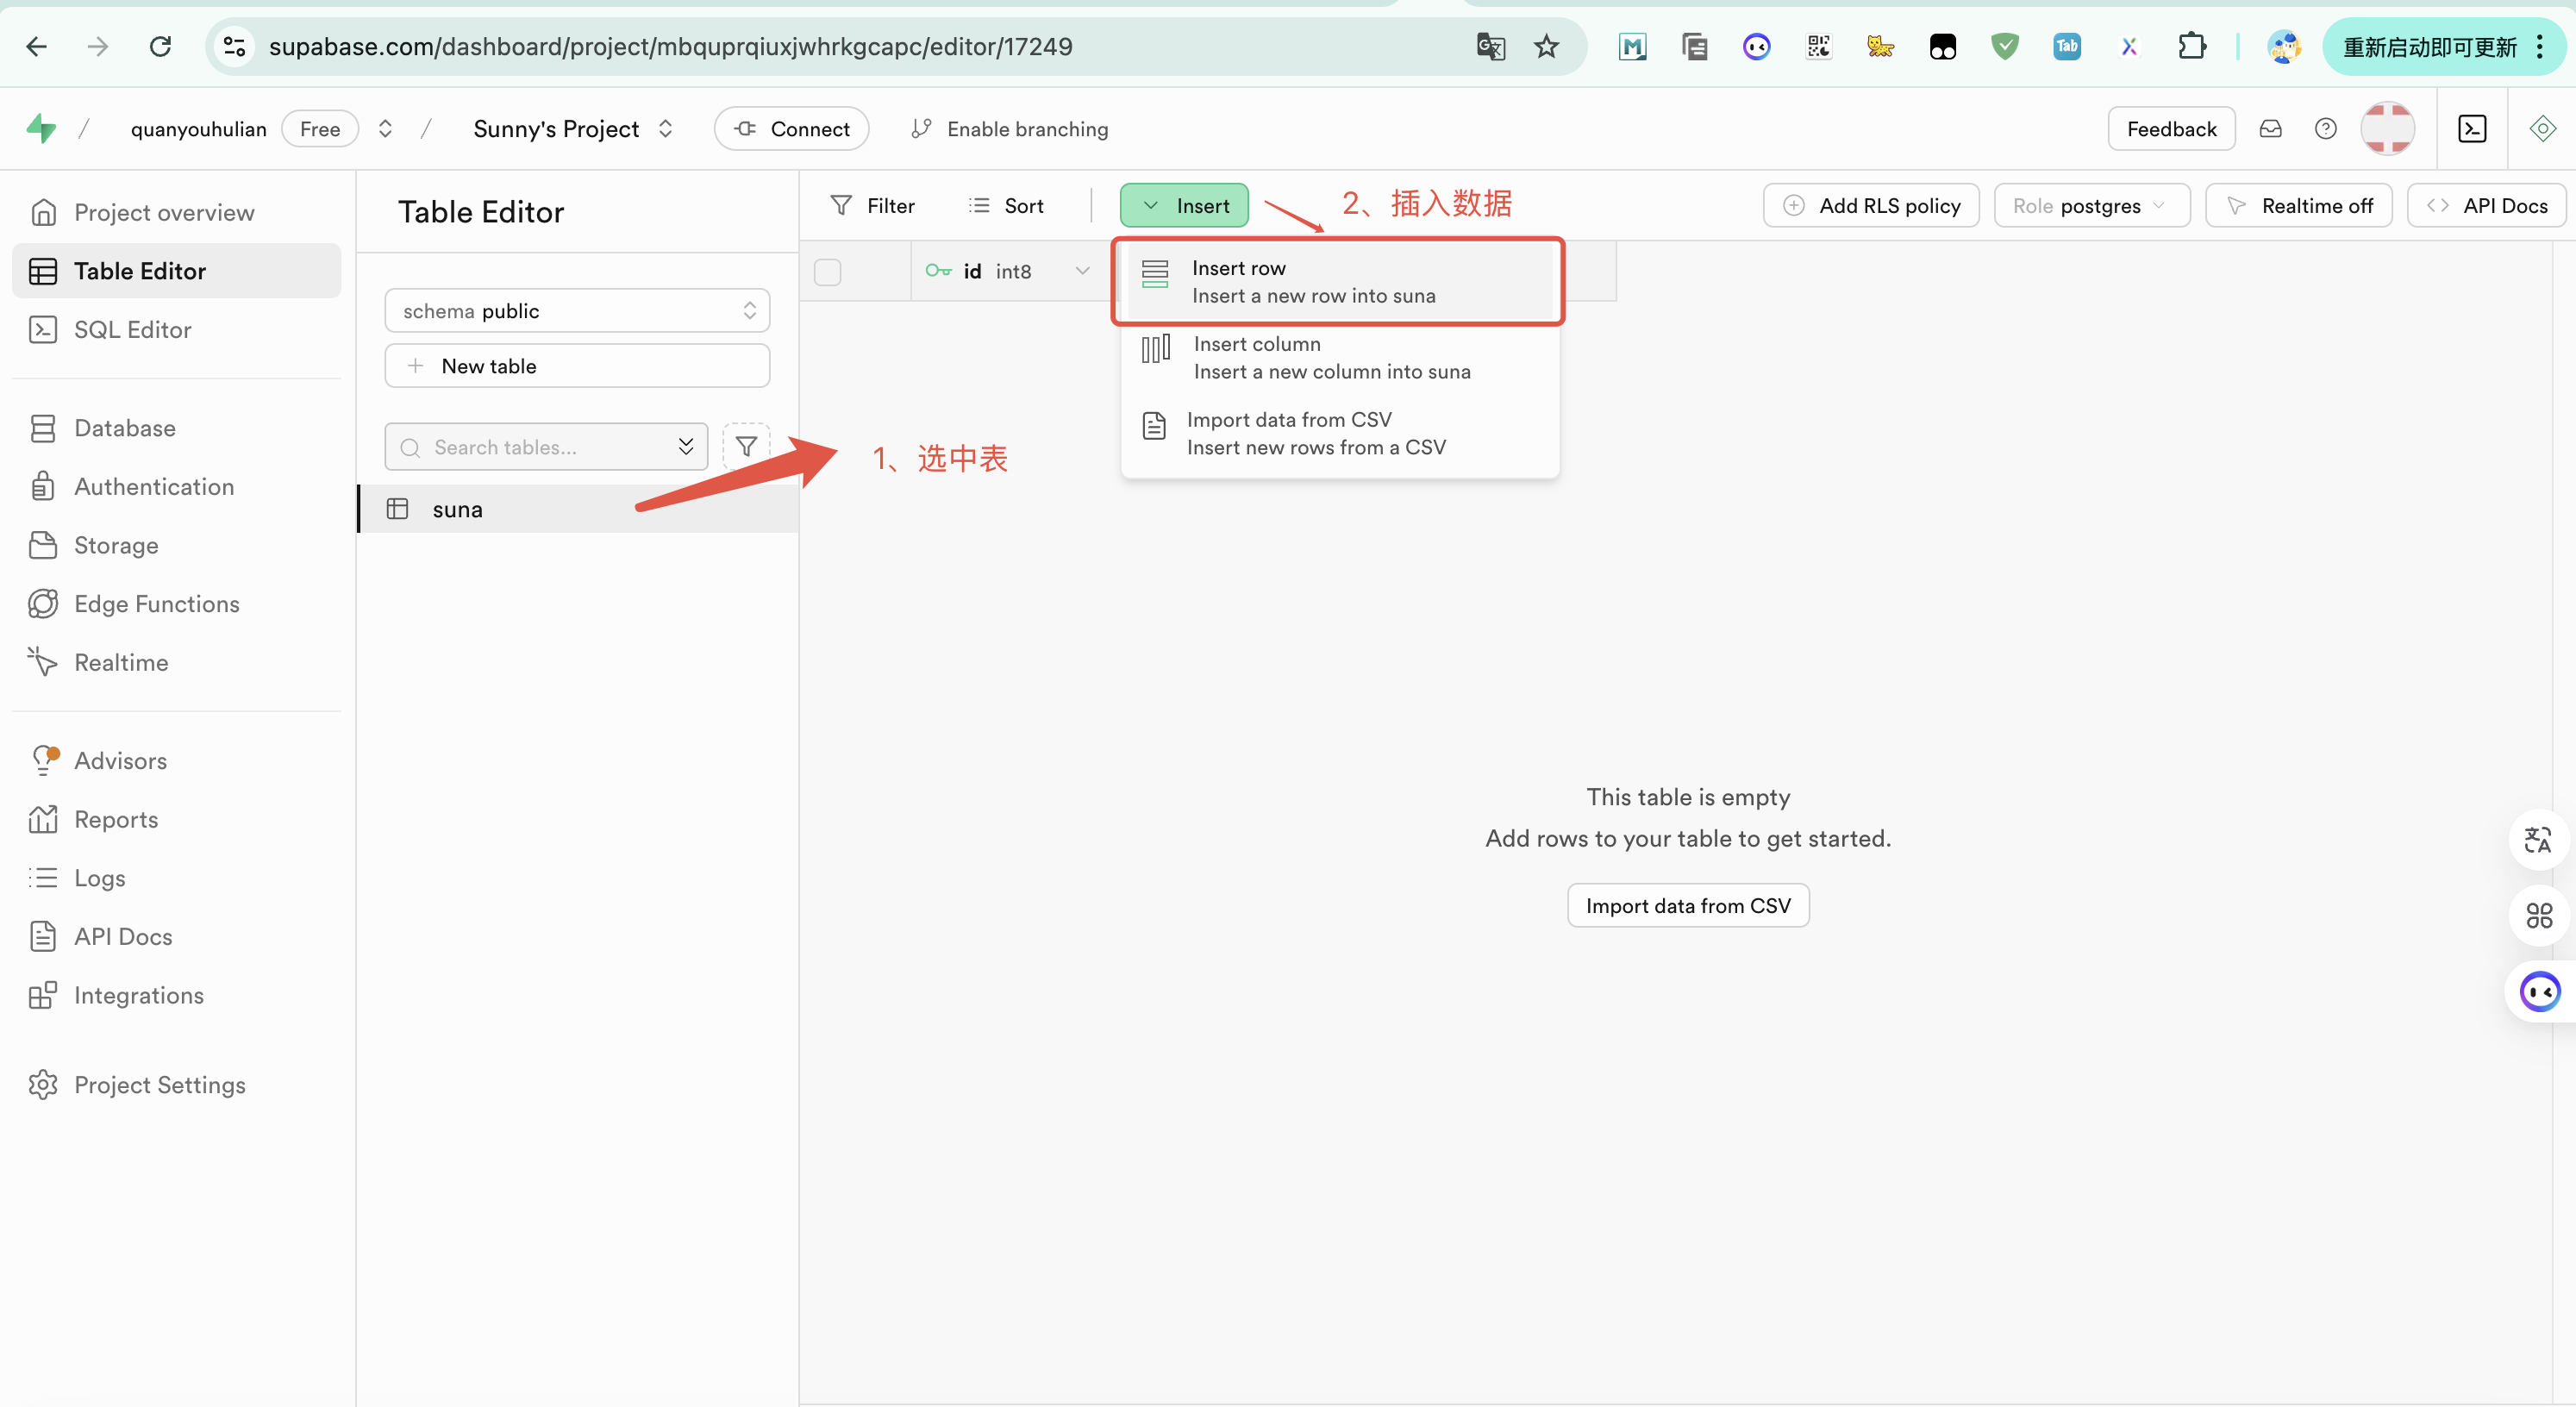
Task: Click API Docs toolbar button
Action: click(x=2487, y=206)
